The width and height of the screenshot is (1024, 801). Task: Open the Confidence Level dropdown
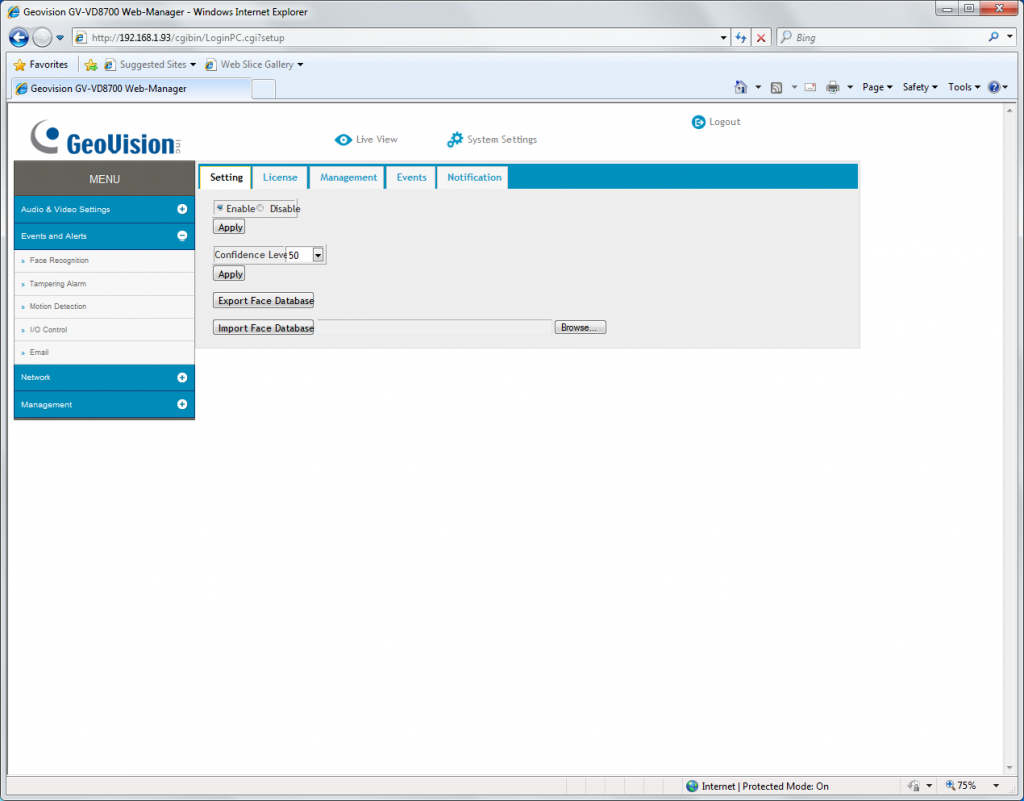pyautogui.click(x=317, y=255)
